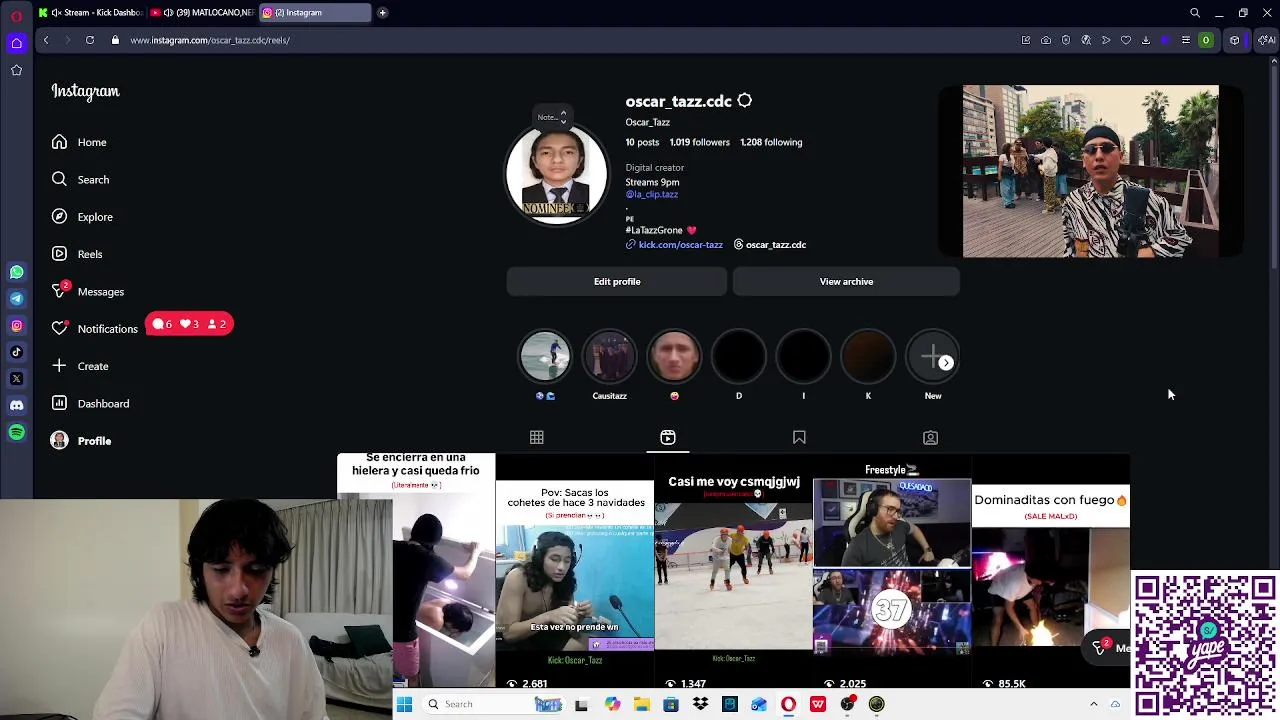
Task: Open Explore compass in sidebar
Action: 83,217
